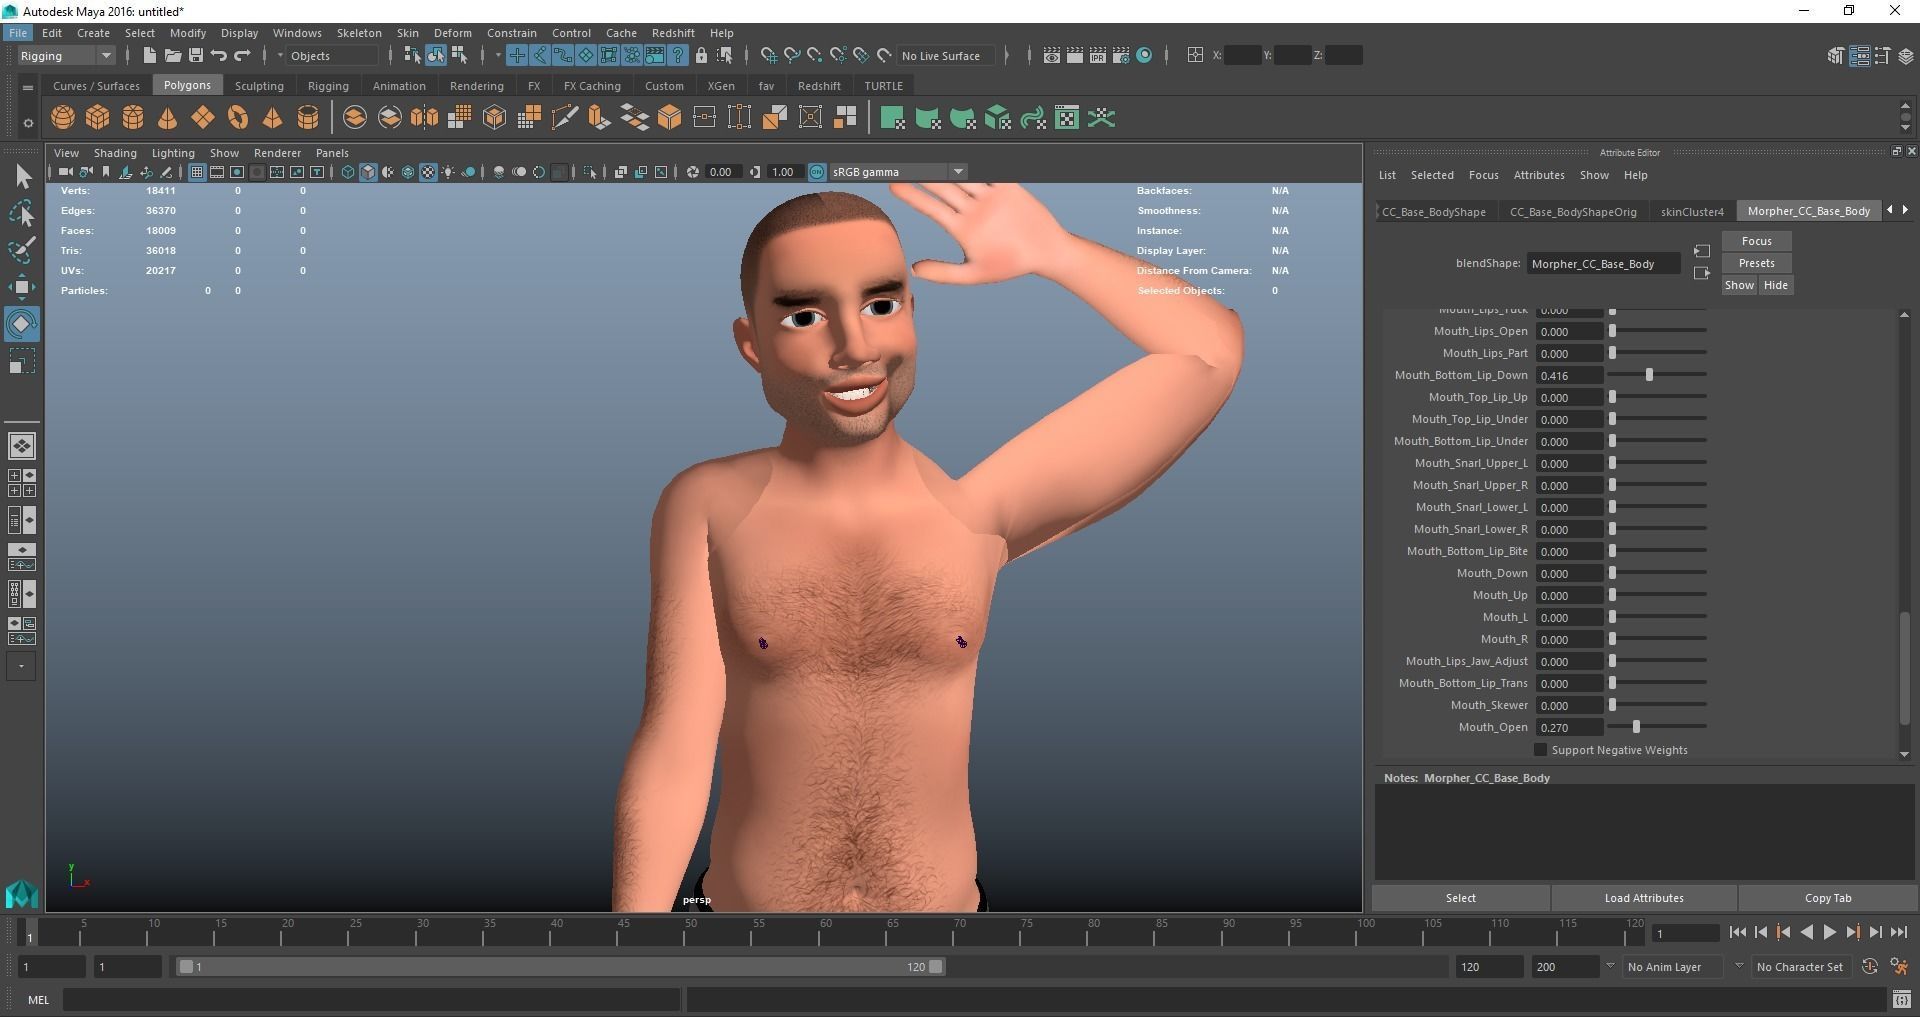The width and height of the screenshot is (1920, 1017).
Task: Open the shelf options menu icon
Action: [x=28, y=87]
